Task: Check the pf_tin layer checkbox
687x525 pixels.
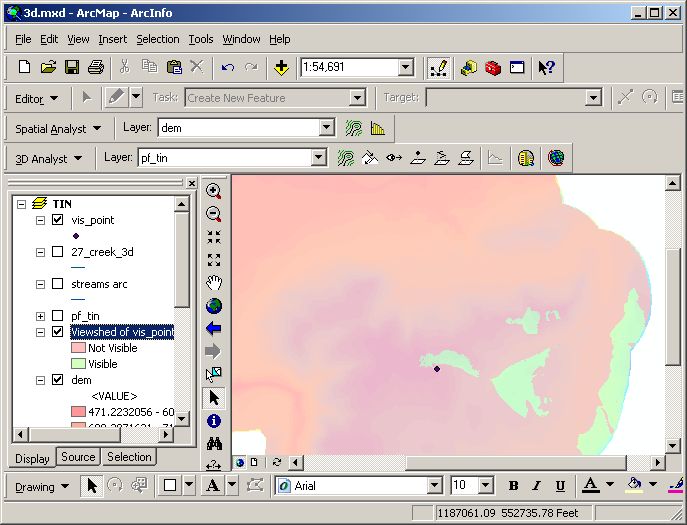Action: [x=57, y=316]
